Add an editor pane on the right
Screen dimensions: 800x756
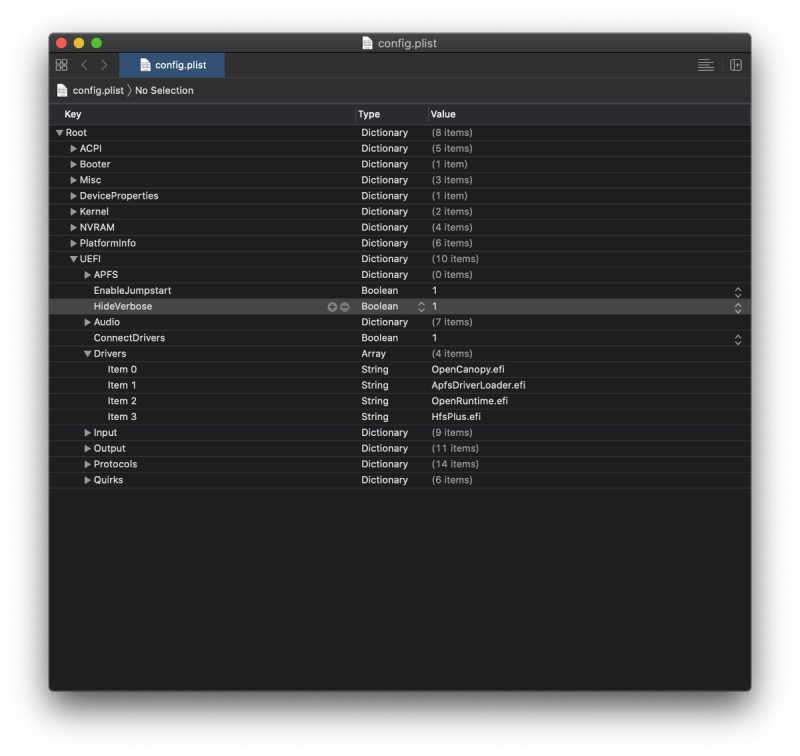[x=736, y=65]
